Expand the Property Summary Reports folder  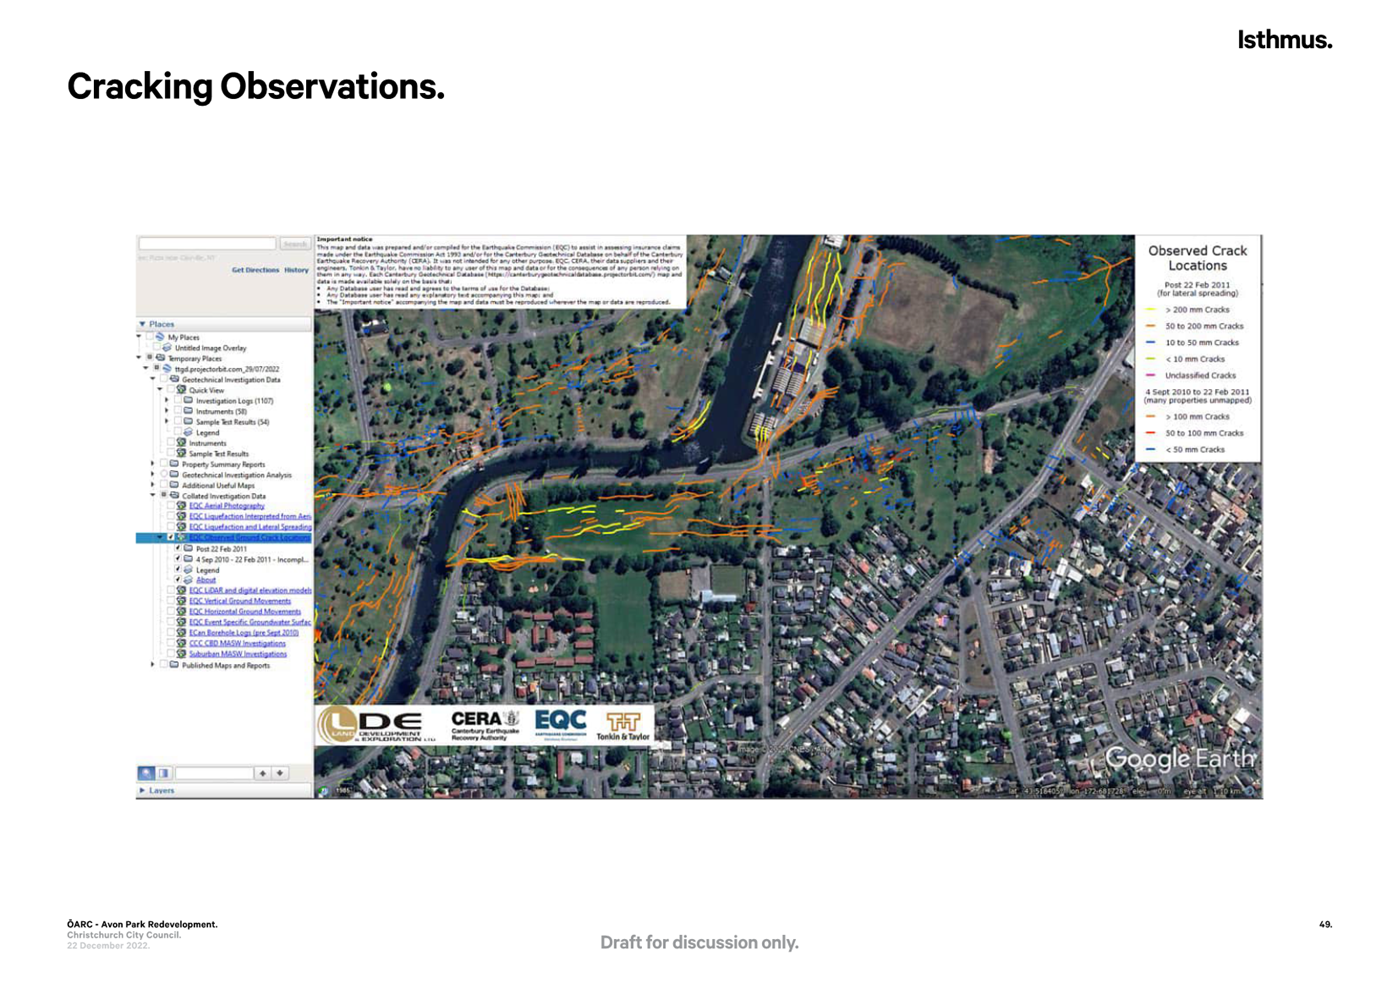(x=152, y=464)
